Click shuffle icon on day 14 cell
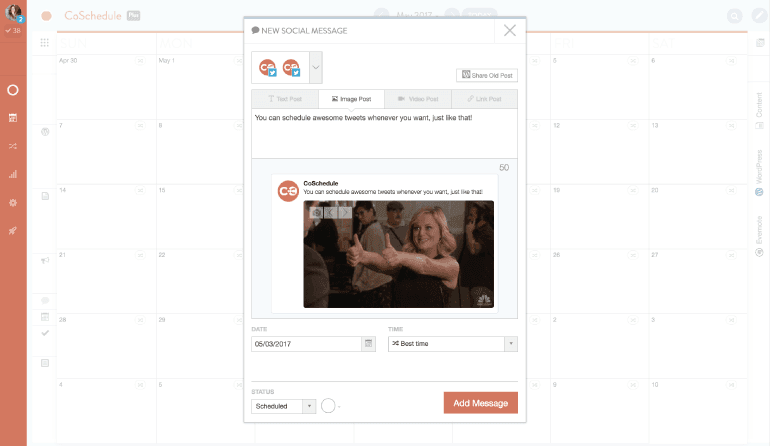770x446 pixels. [140, 190]
